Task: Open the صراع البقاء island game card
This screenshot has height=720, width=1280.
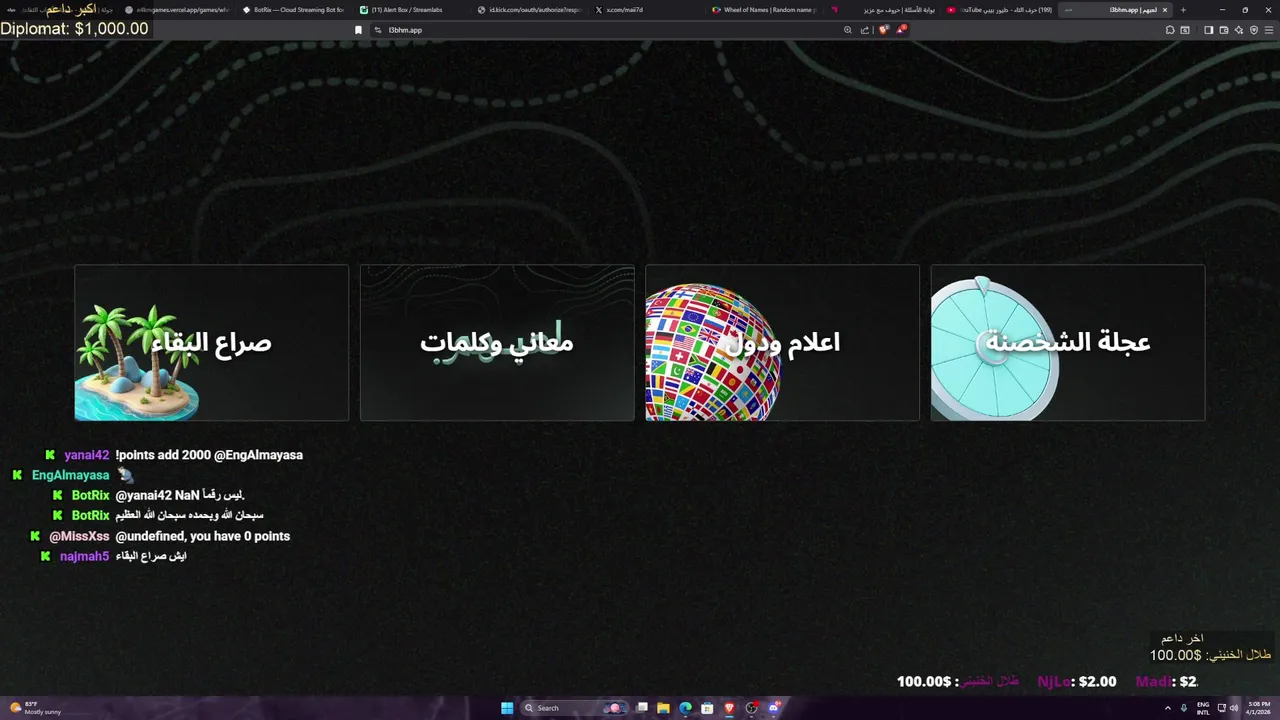Action: tap(211, 343)
